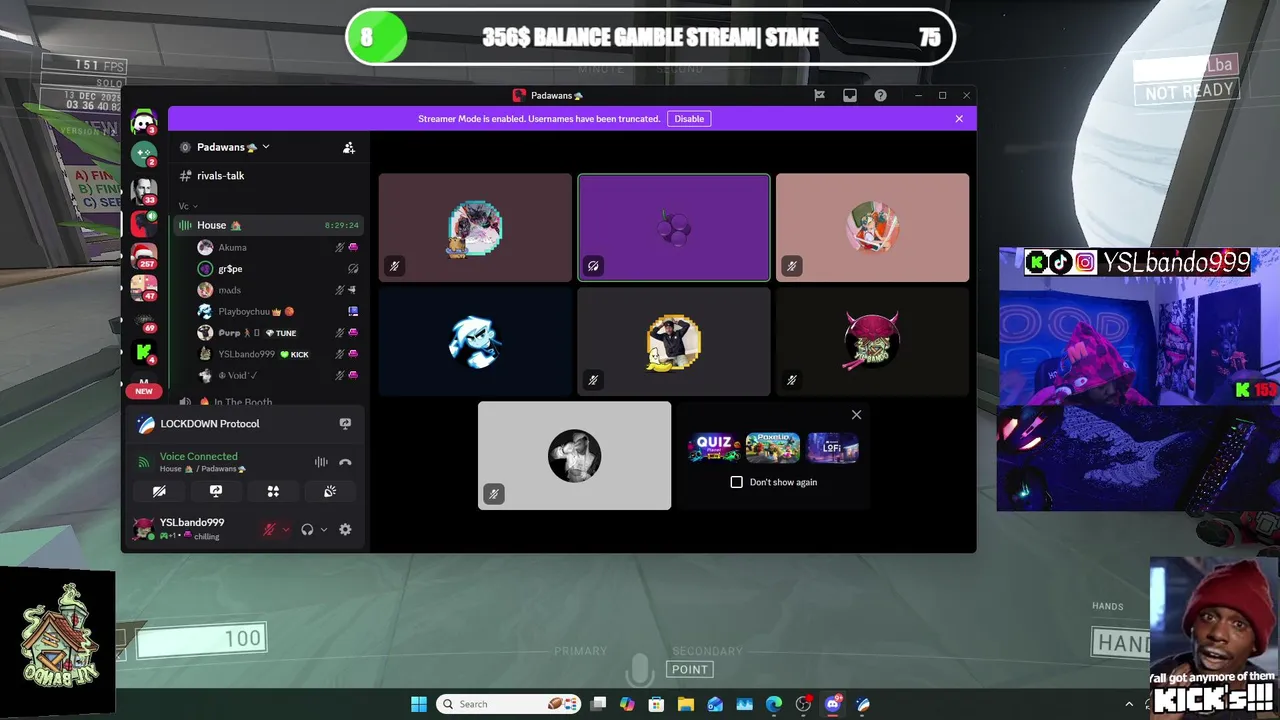Collapse the Vc channel category
Image resolution: width=1280 pixels, height=720 pixels.
tap(188, 206)
